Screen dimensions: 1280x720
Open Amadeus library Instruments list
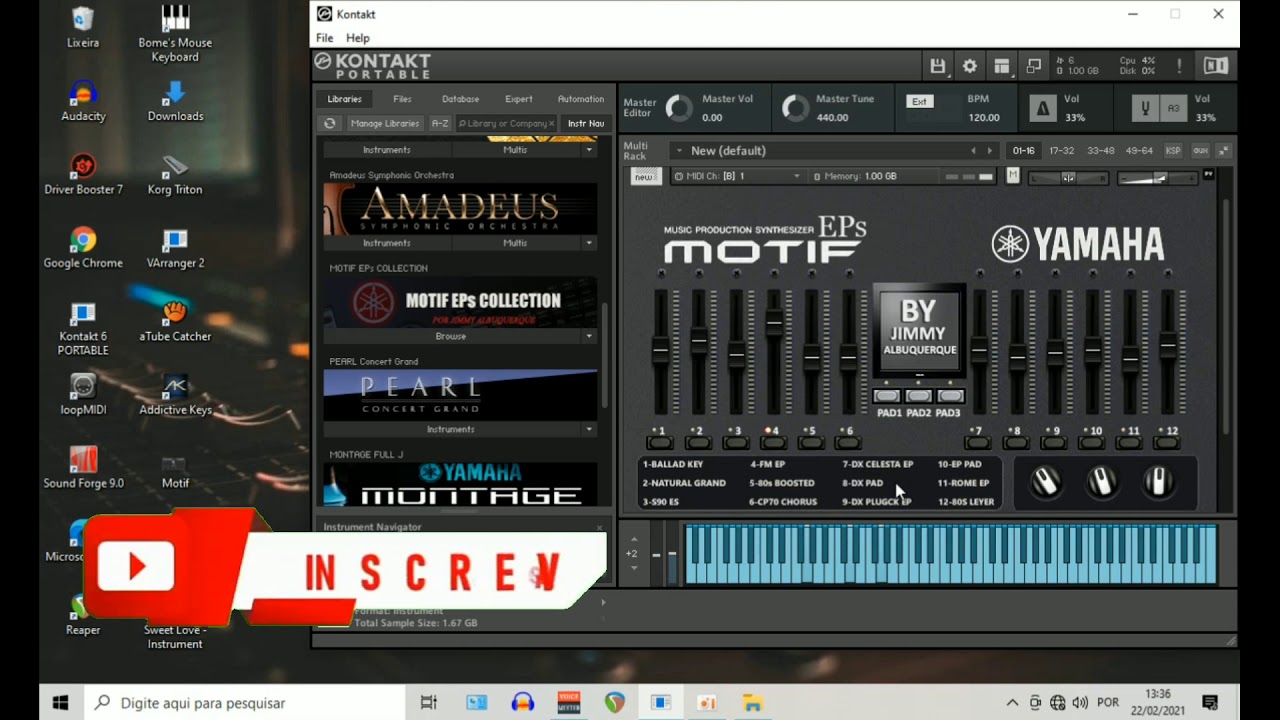pyautogui.click(x=387, y=243)
